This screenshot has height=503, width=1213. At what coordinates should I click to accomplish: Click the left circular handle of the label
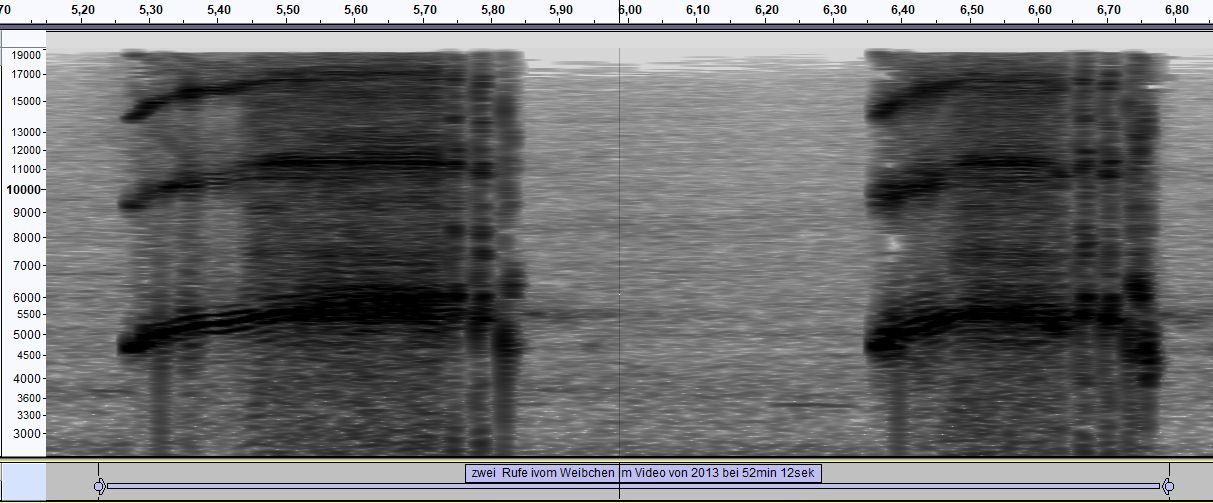(x=99, y=486)
